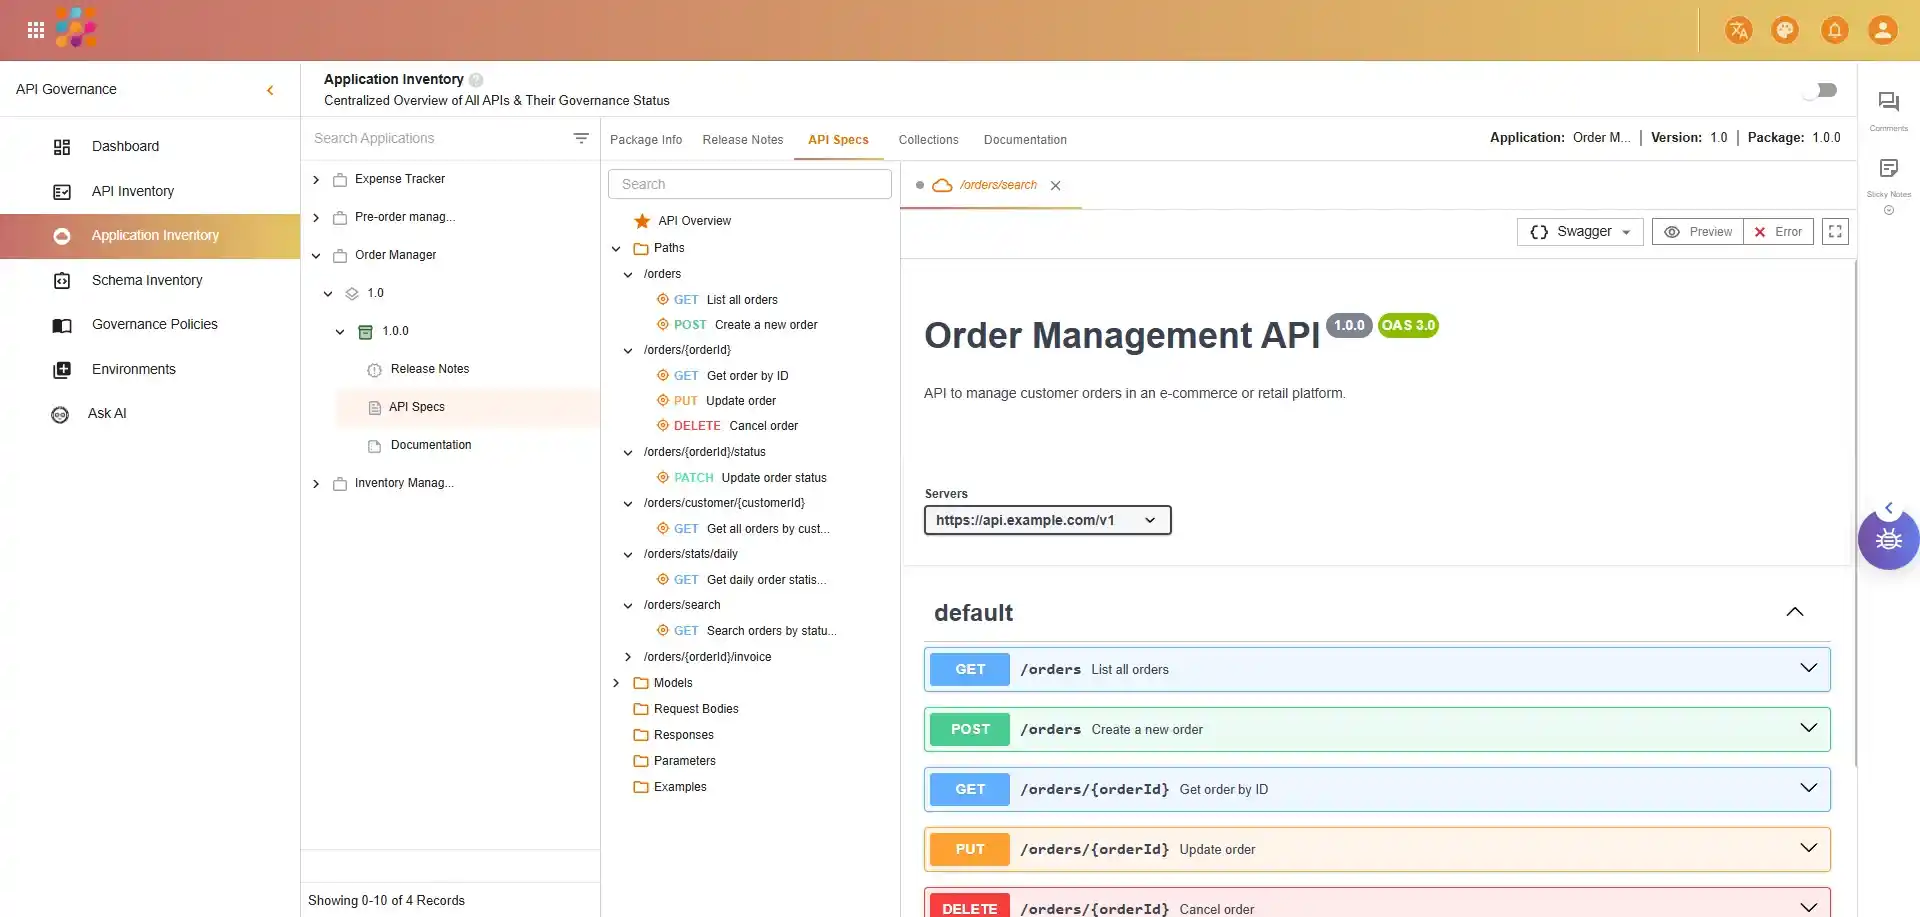
Task: Open the theme palette icon
Action: [1785, 30]
